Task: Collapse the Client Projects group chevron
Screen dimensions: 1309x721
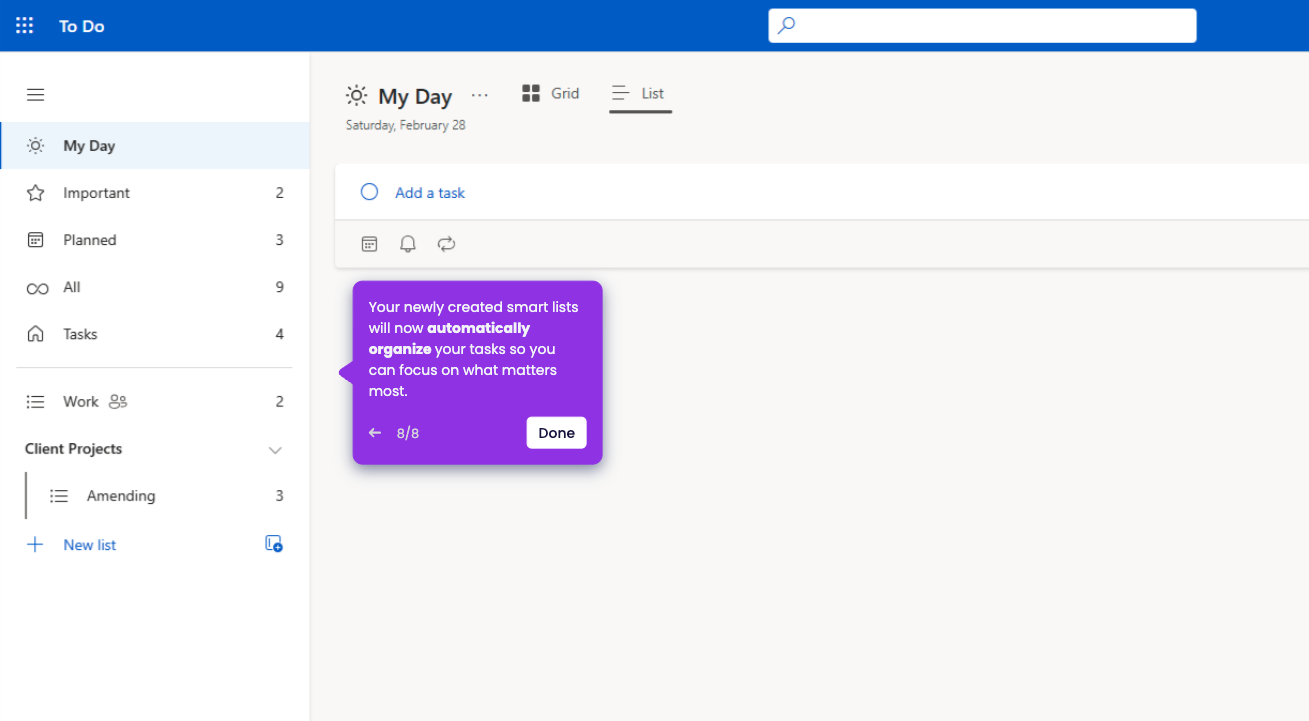Action: 275,450
